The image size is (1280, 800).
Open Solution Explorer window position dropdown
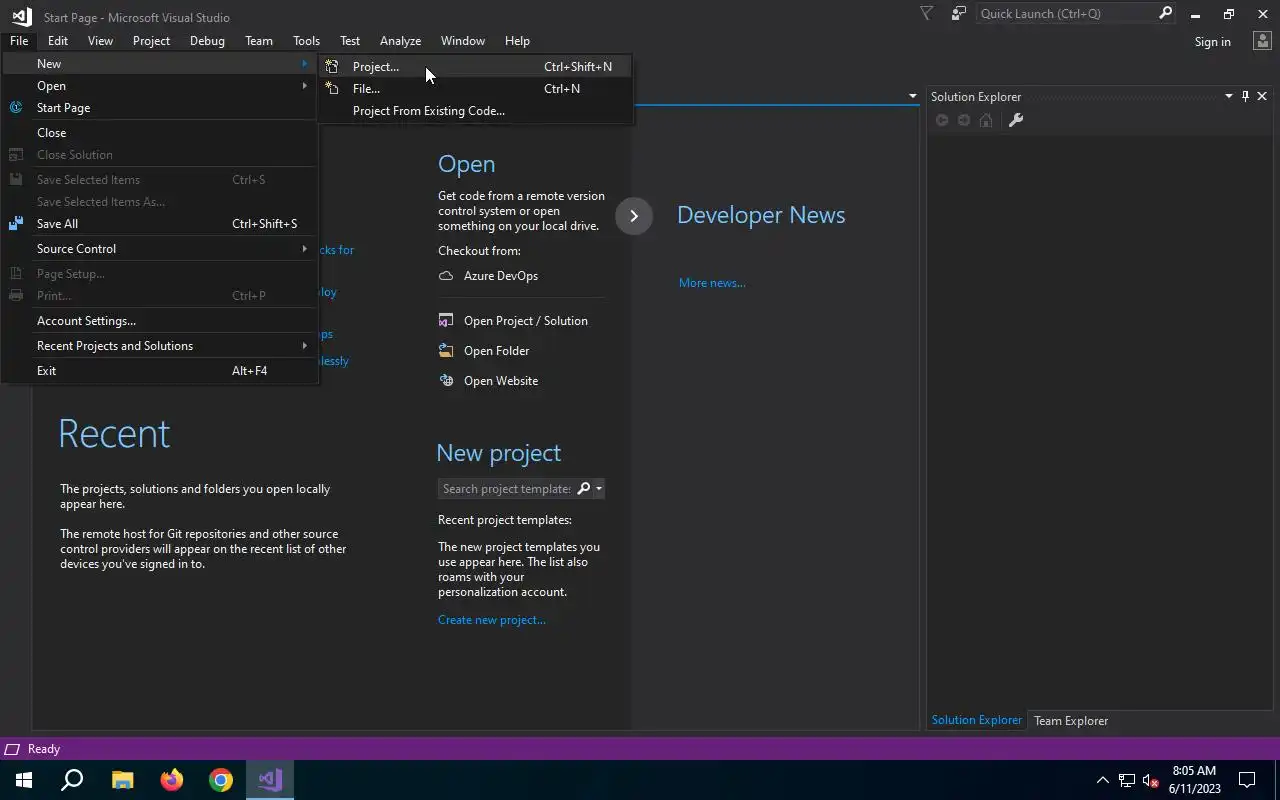(x=1229, y=96)
